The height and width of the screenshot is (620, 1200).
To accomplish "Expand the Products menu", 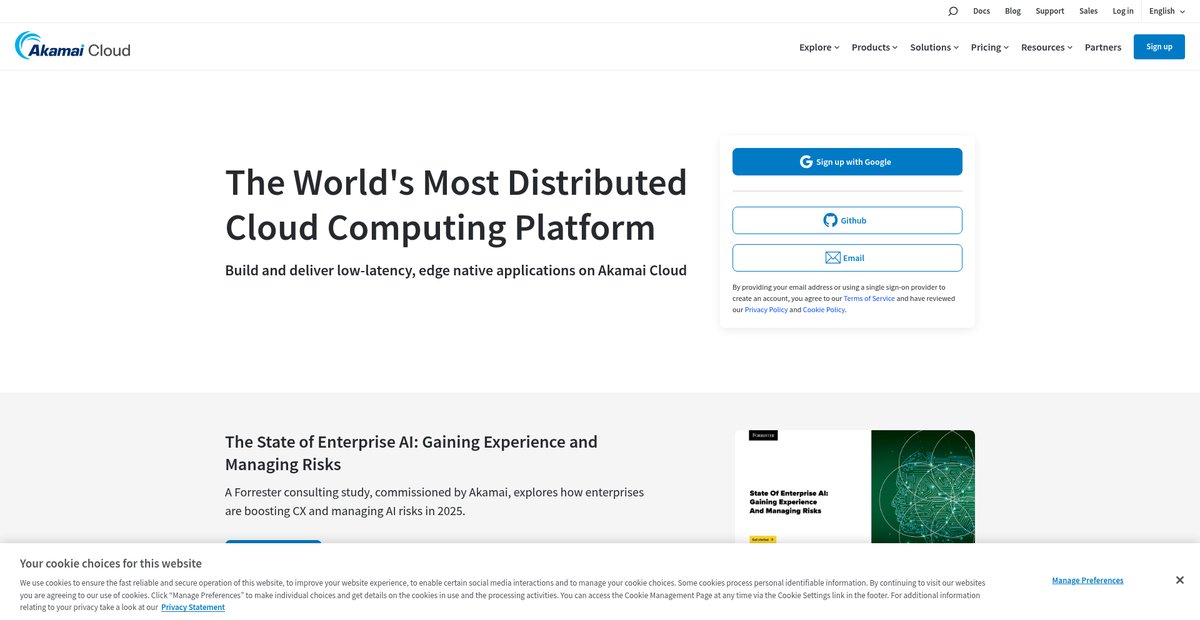I will pos(874,47).
